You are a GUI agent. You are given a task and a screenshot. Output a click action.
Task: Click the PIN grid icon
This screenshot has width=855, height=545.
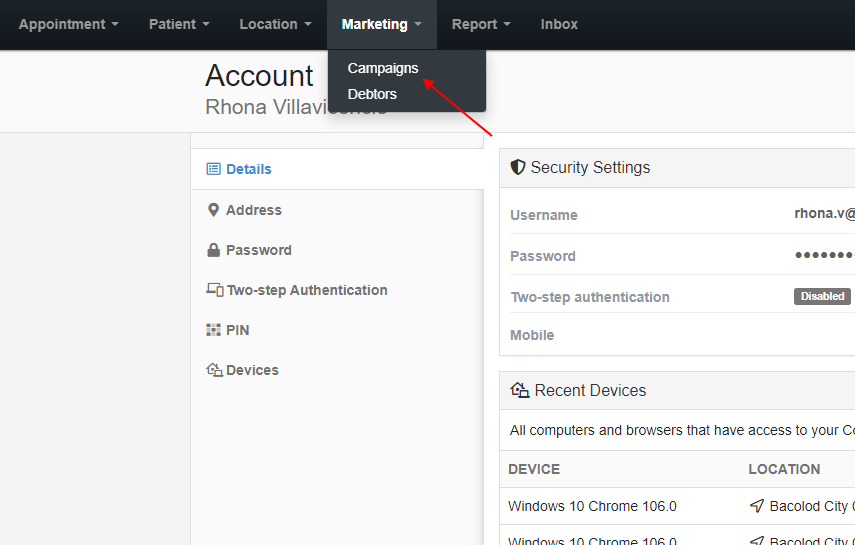pos(213,330)
